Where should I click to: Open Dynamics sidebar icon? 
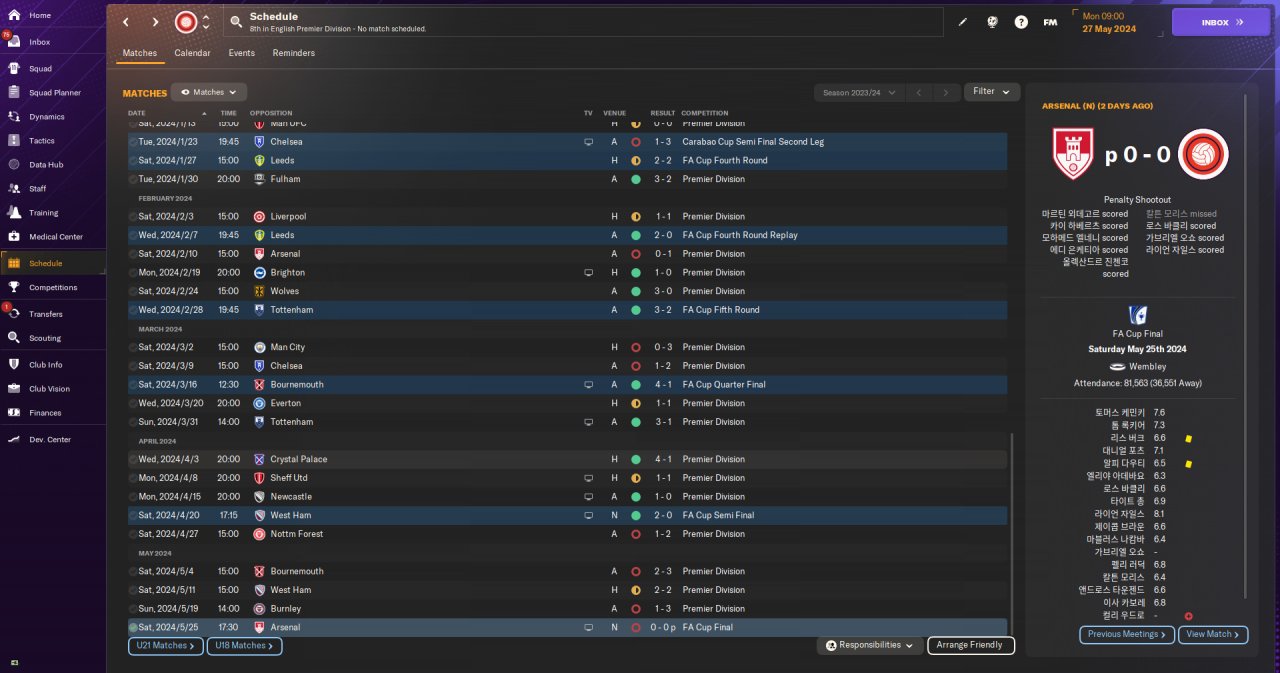(x=14, y=117)
